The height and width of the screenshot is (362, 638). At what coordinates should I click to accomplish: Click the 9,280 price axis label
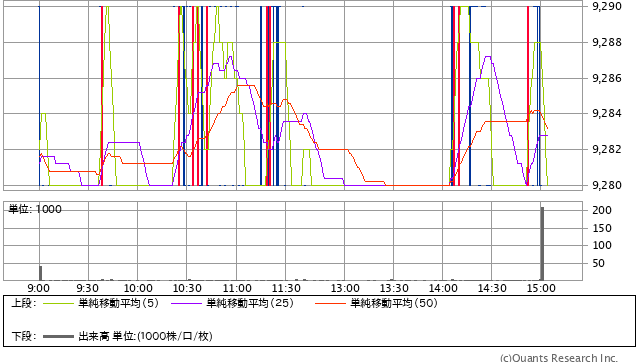[607, 185]
